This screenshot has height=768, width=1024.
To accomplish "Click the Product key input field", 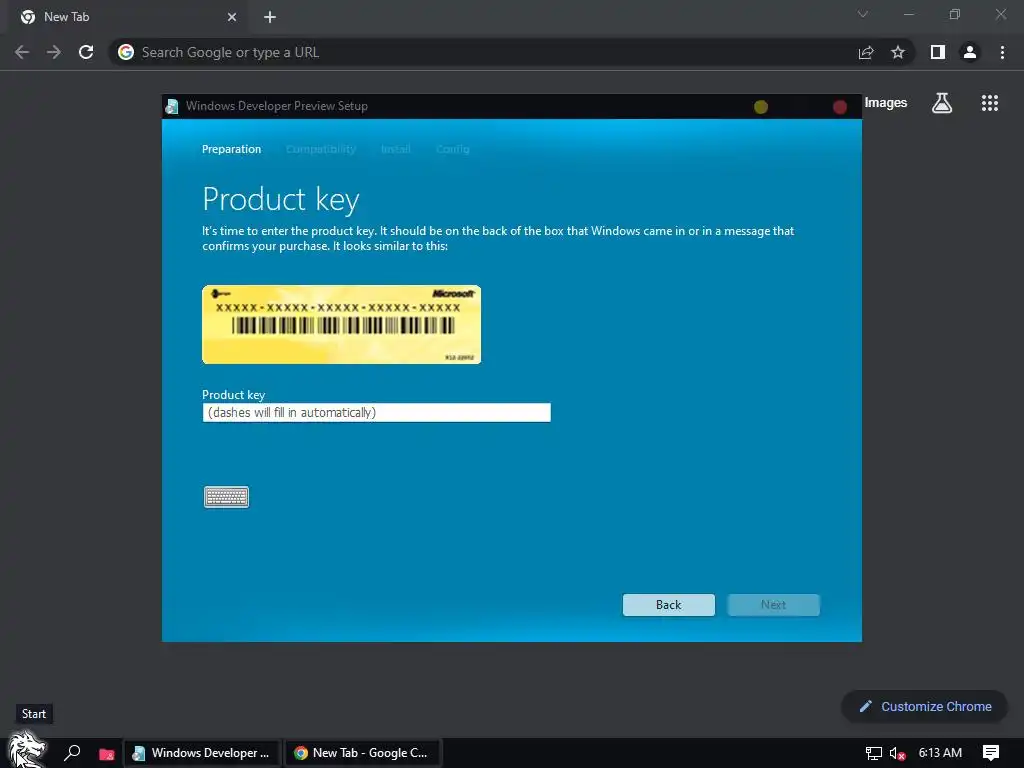I will coord(376,413).
